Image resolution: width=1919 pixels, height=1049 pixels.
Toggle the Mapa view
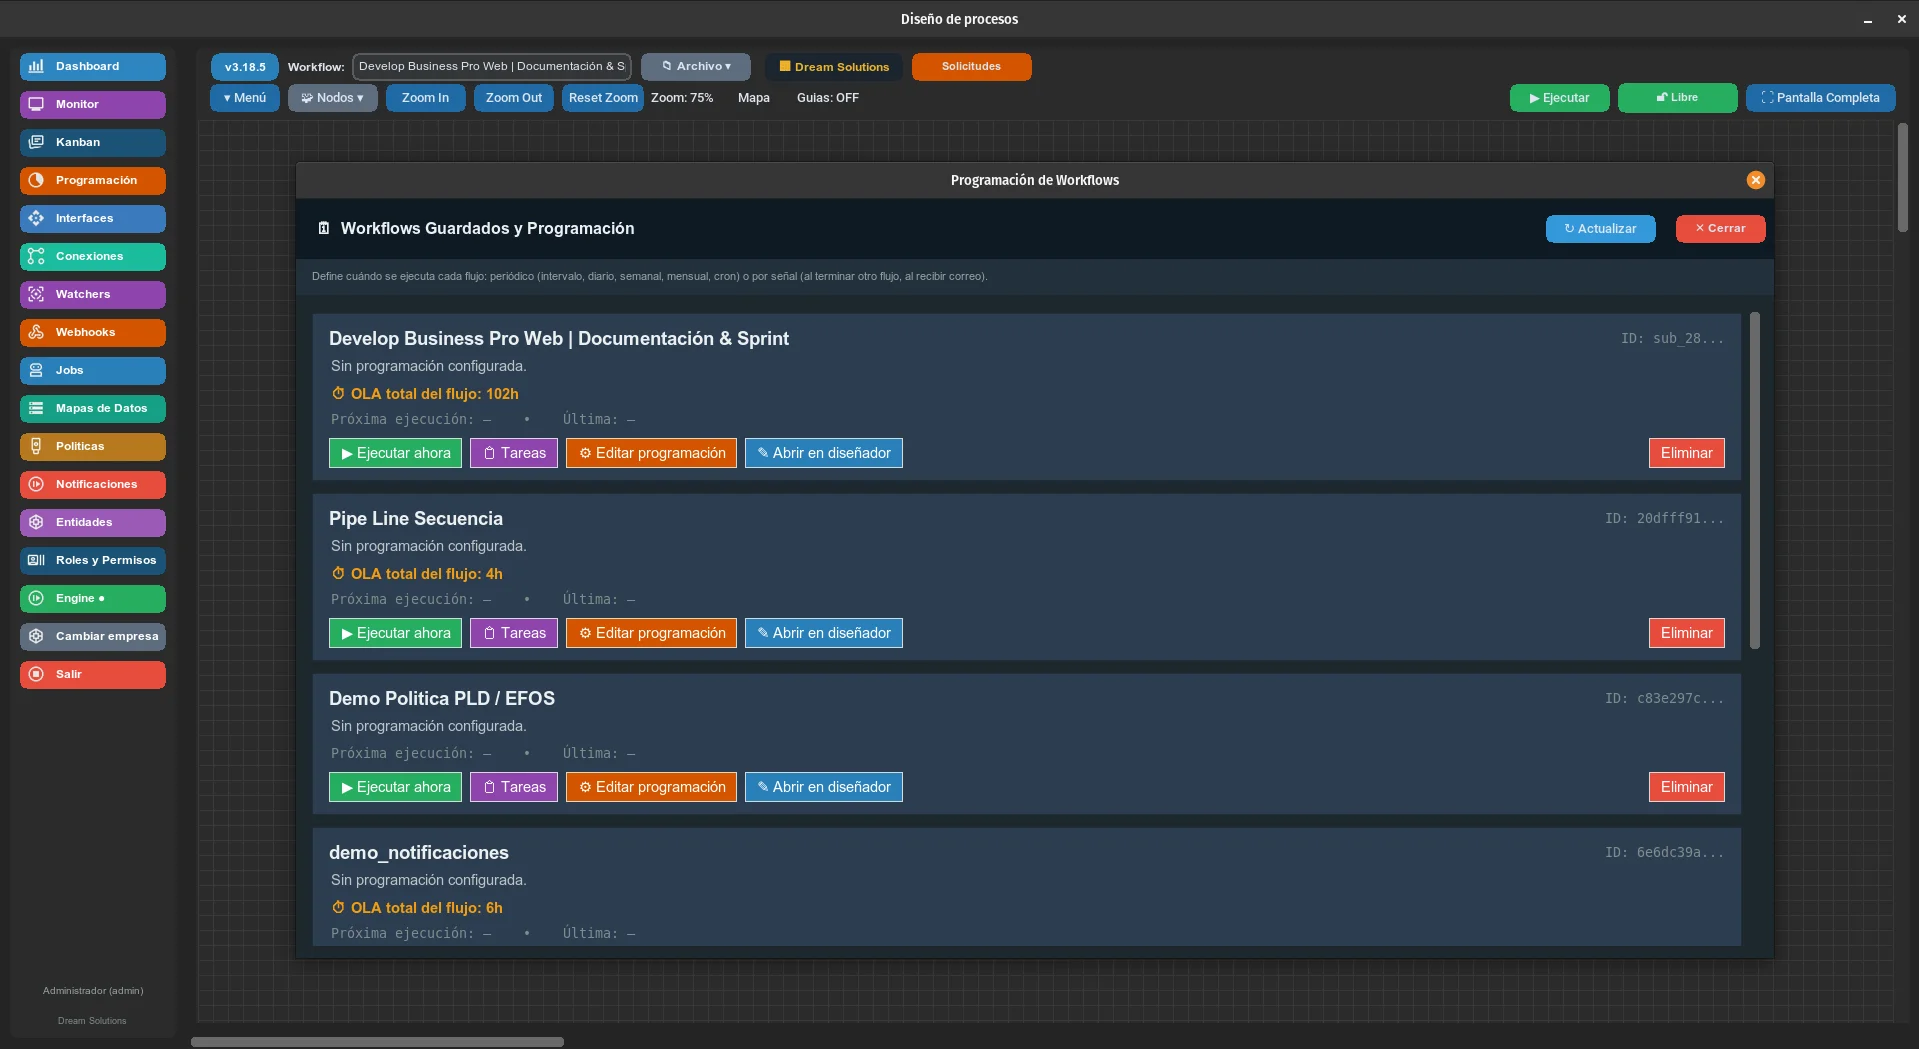[754, 98]
